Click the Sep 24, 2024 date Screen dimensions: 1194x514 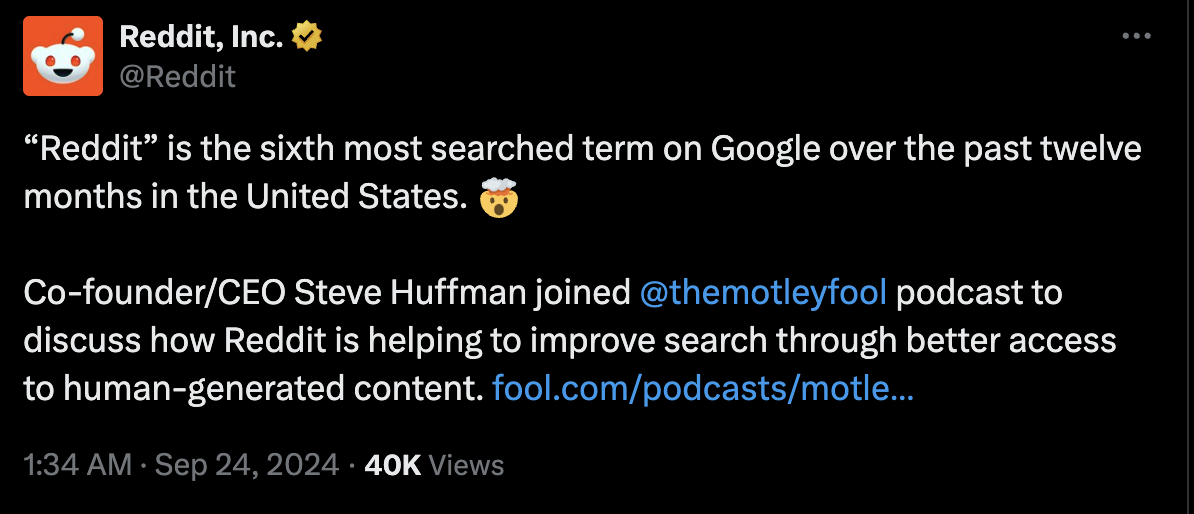point(249,465)
